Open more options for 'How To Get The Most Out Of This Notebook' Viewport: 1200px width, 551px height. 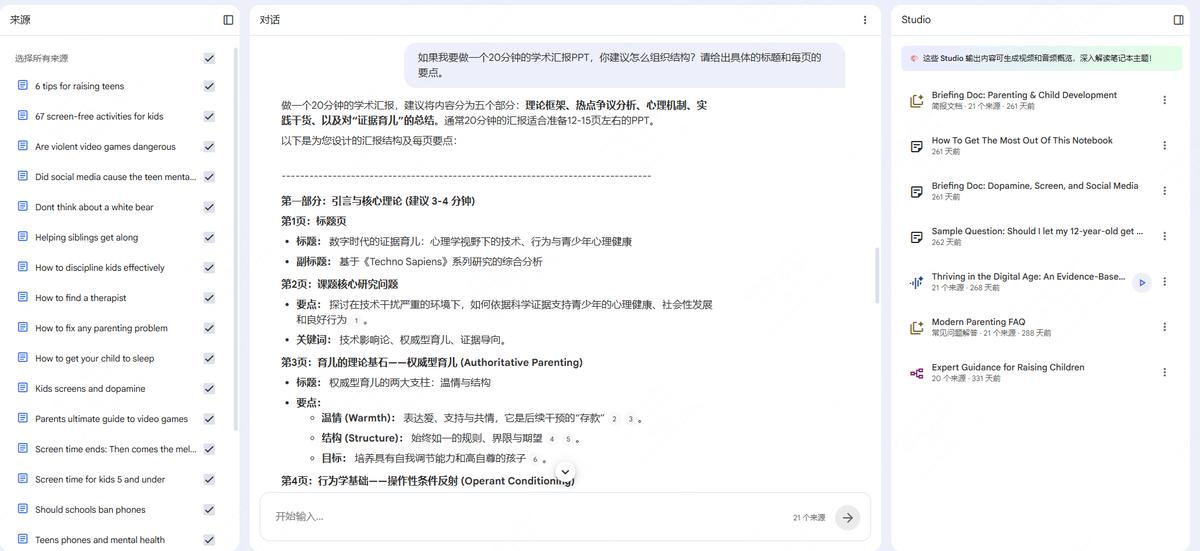(1164, 146)
